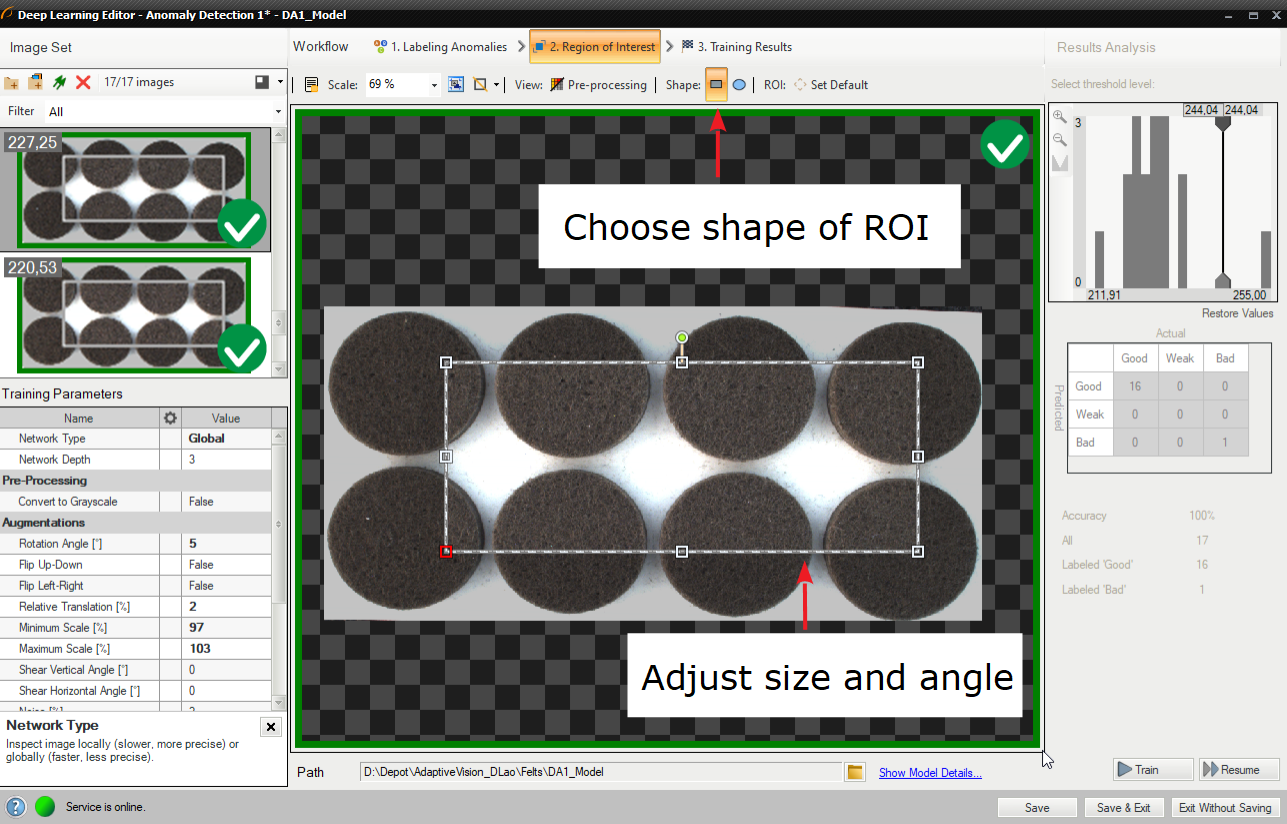Select the ellipse ROI shape
Viewport: 1287px width, 824px height.
(739, 85)
